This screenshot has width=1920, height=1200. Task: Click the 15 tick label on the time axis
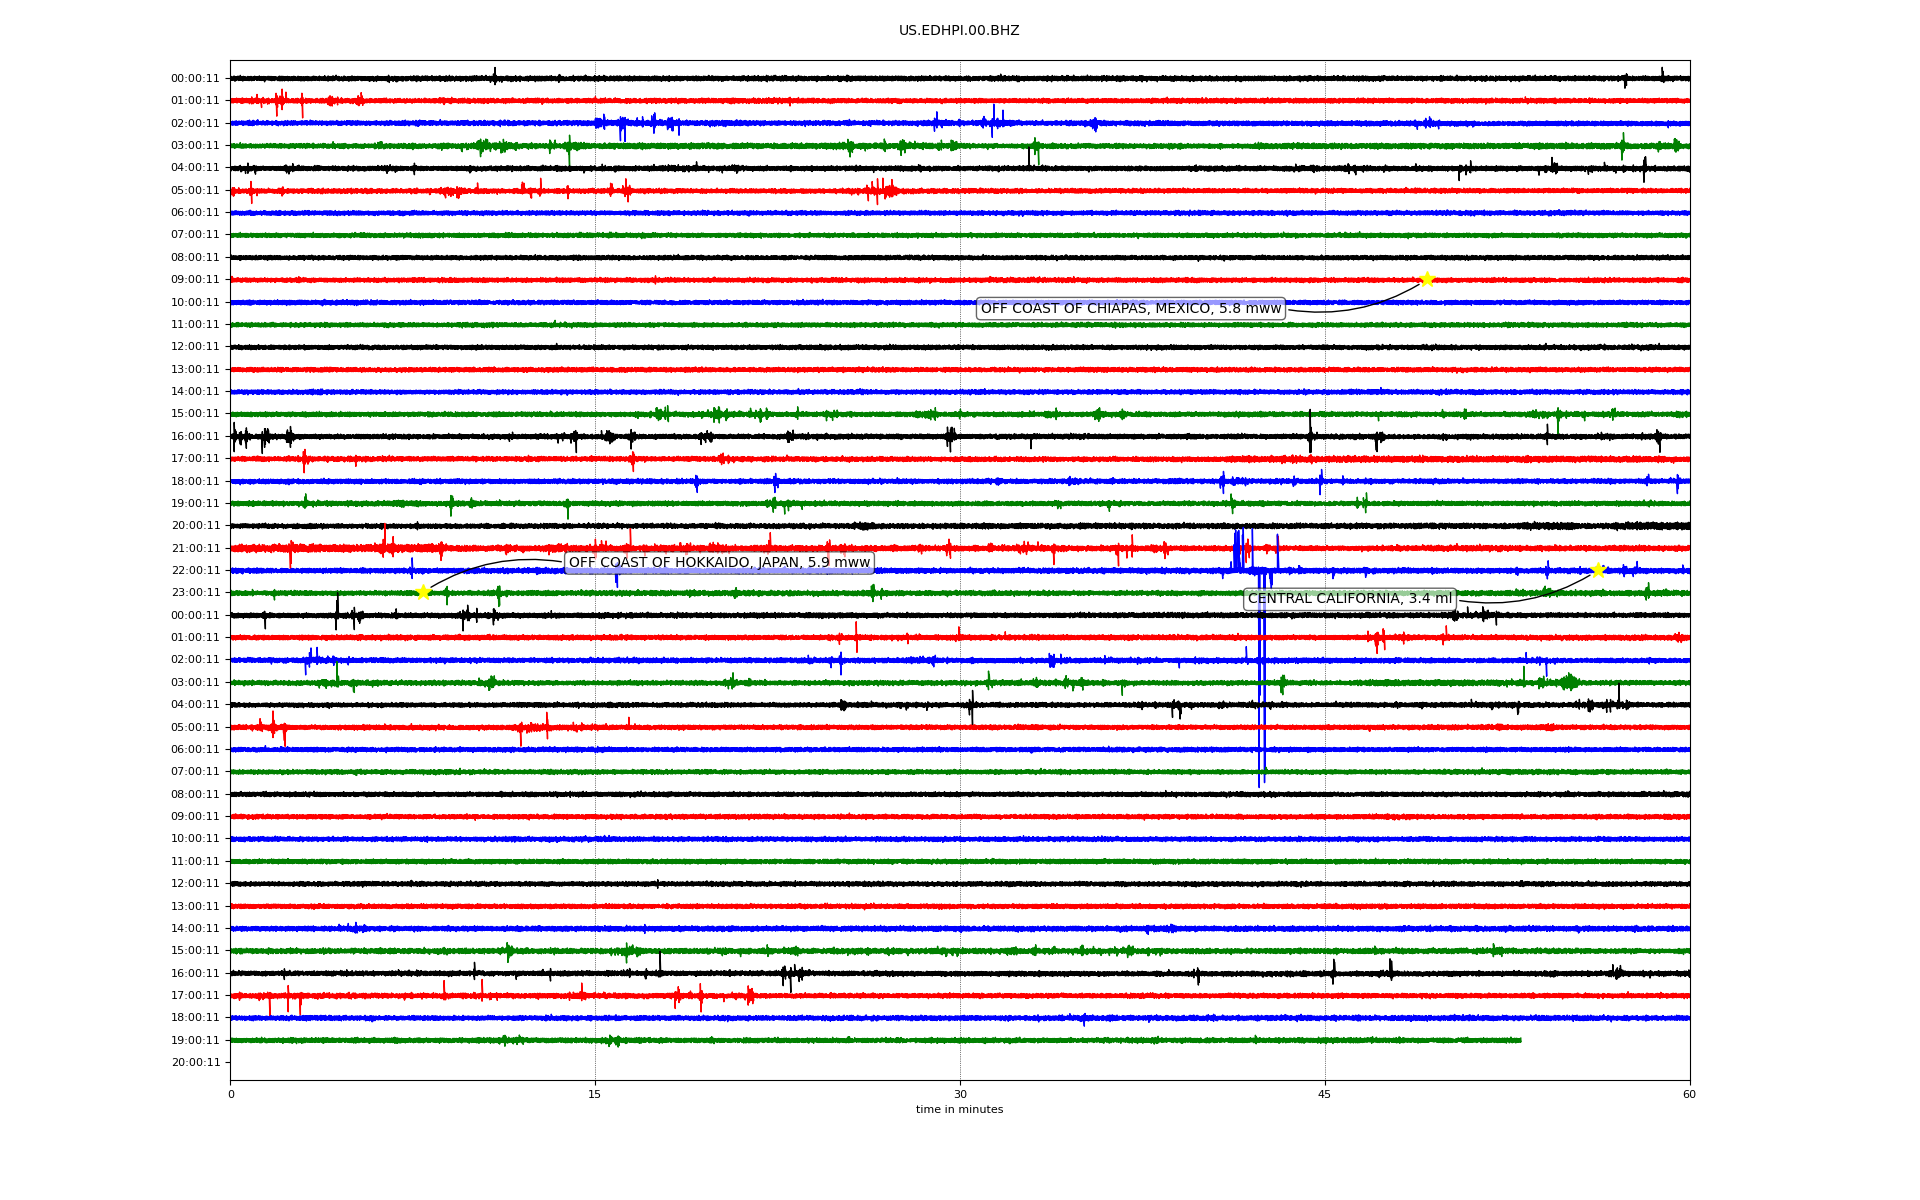coord(595,1094)
